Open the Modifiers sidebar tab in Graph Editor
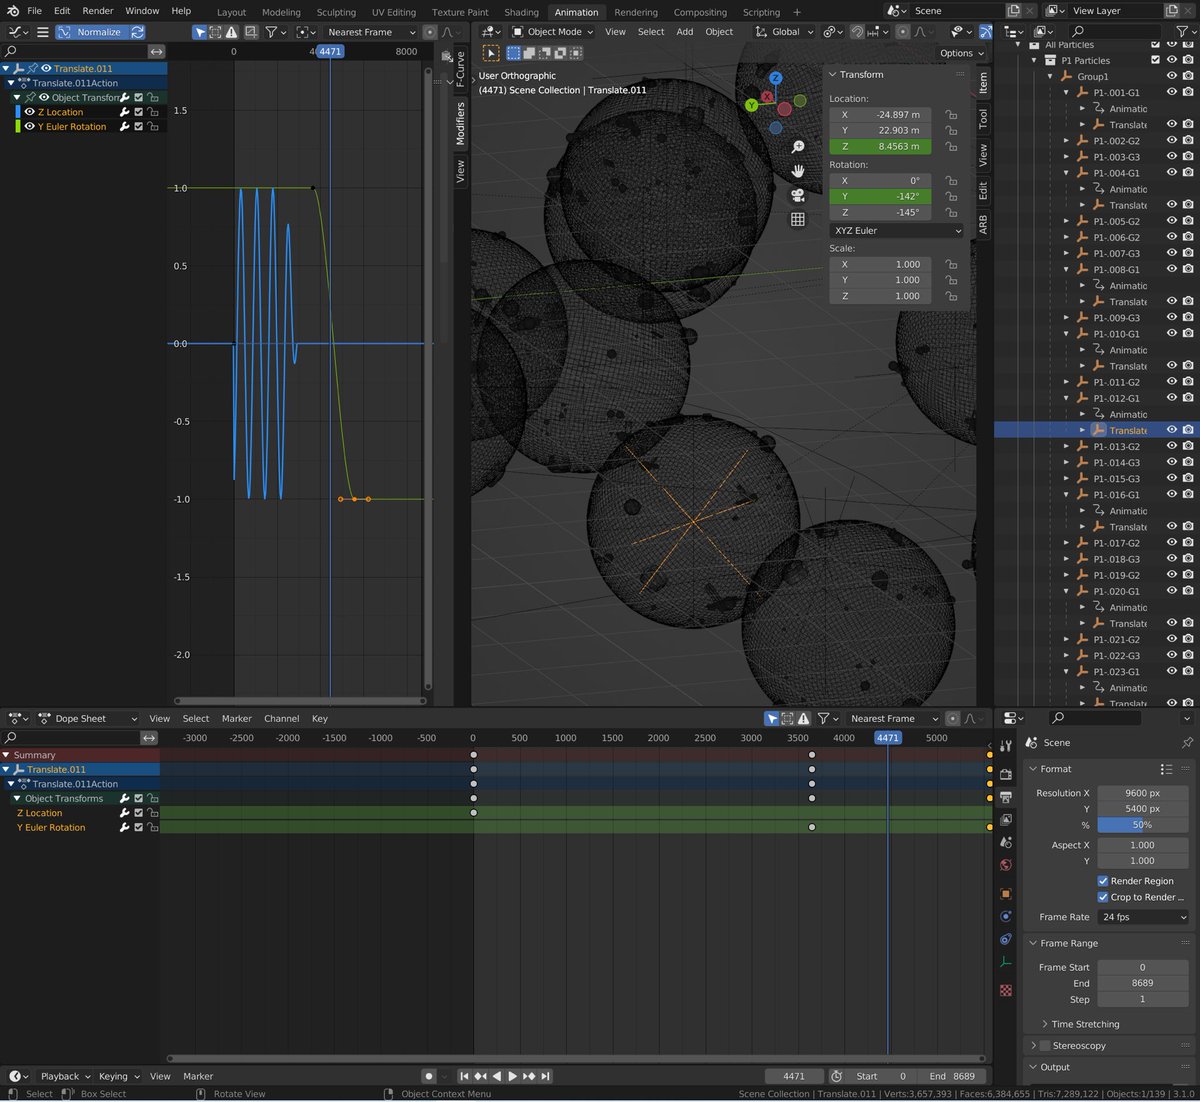Image resolution: width=1200 pixels, height=1102 pixels. coord(460,124)
